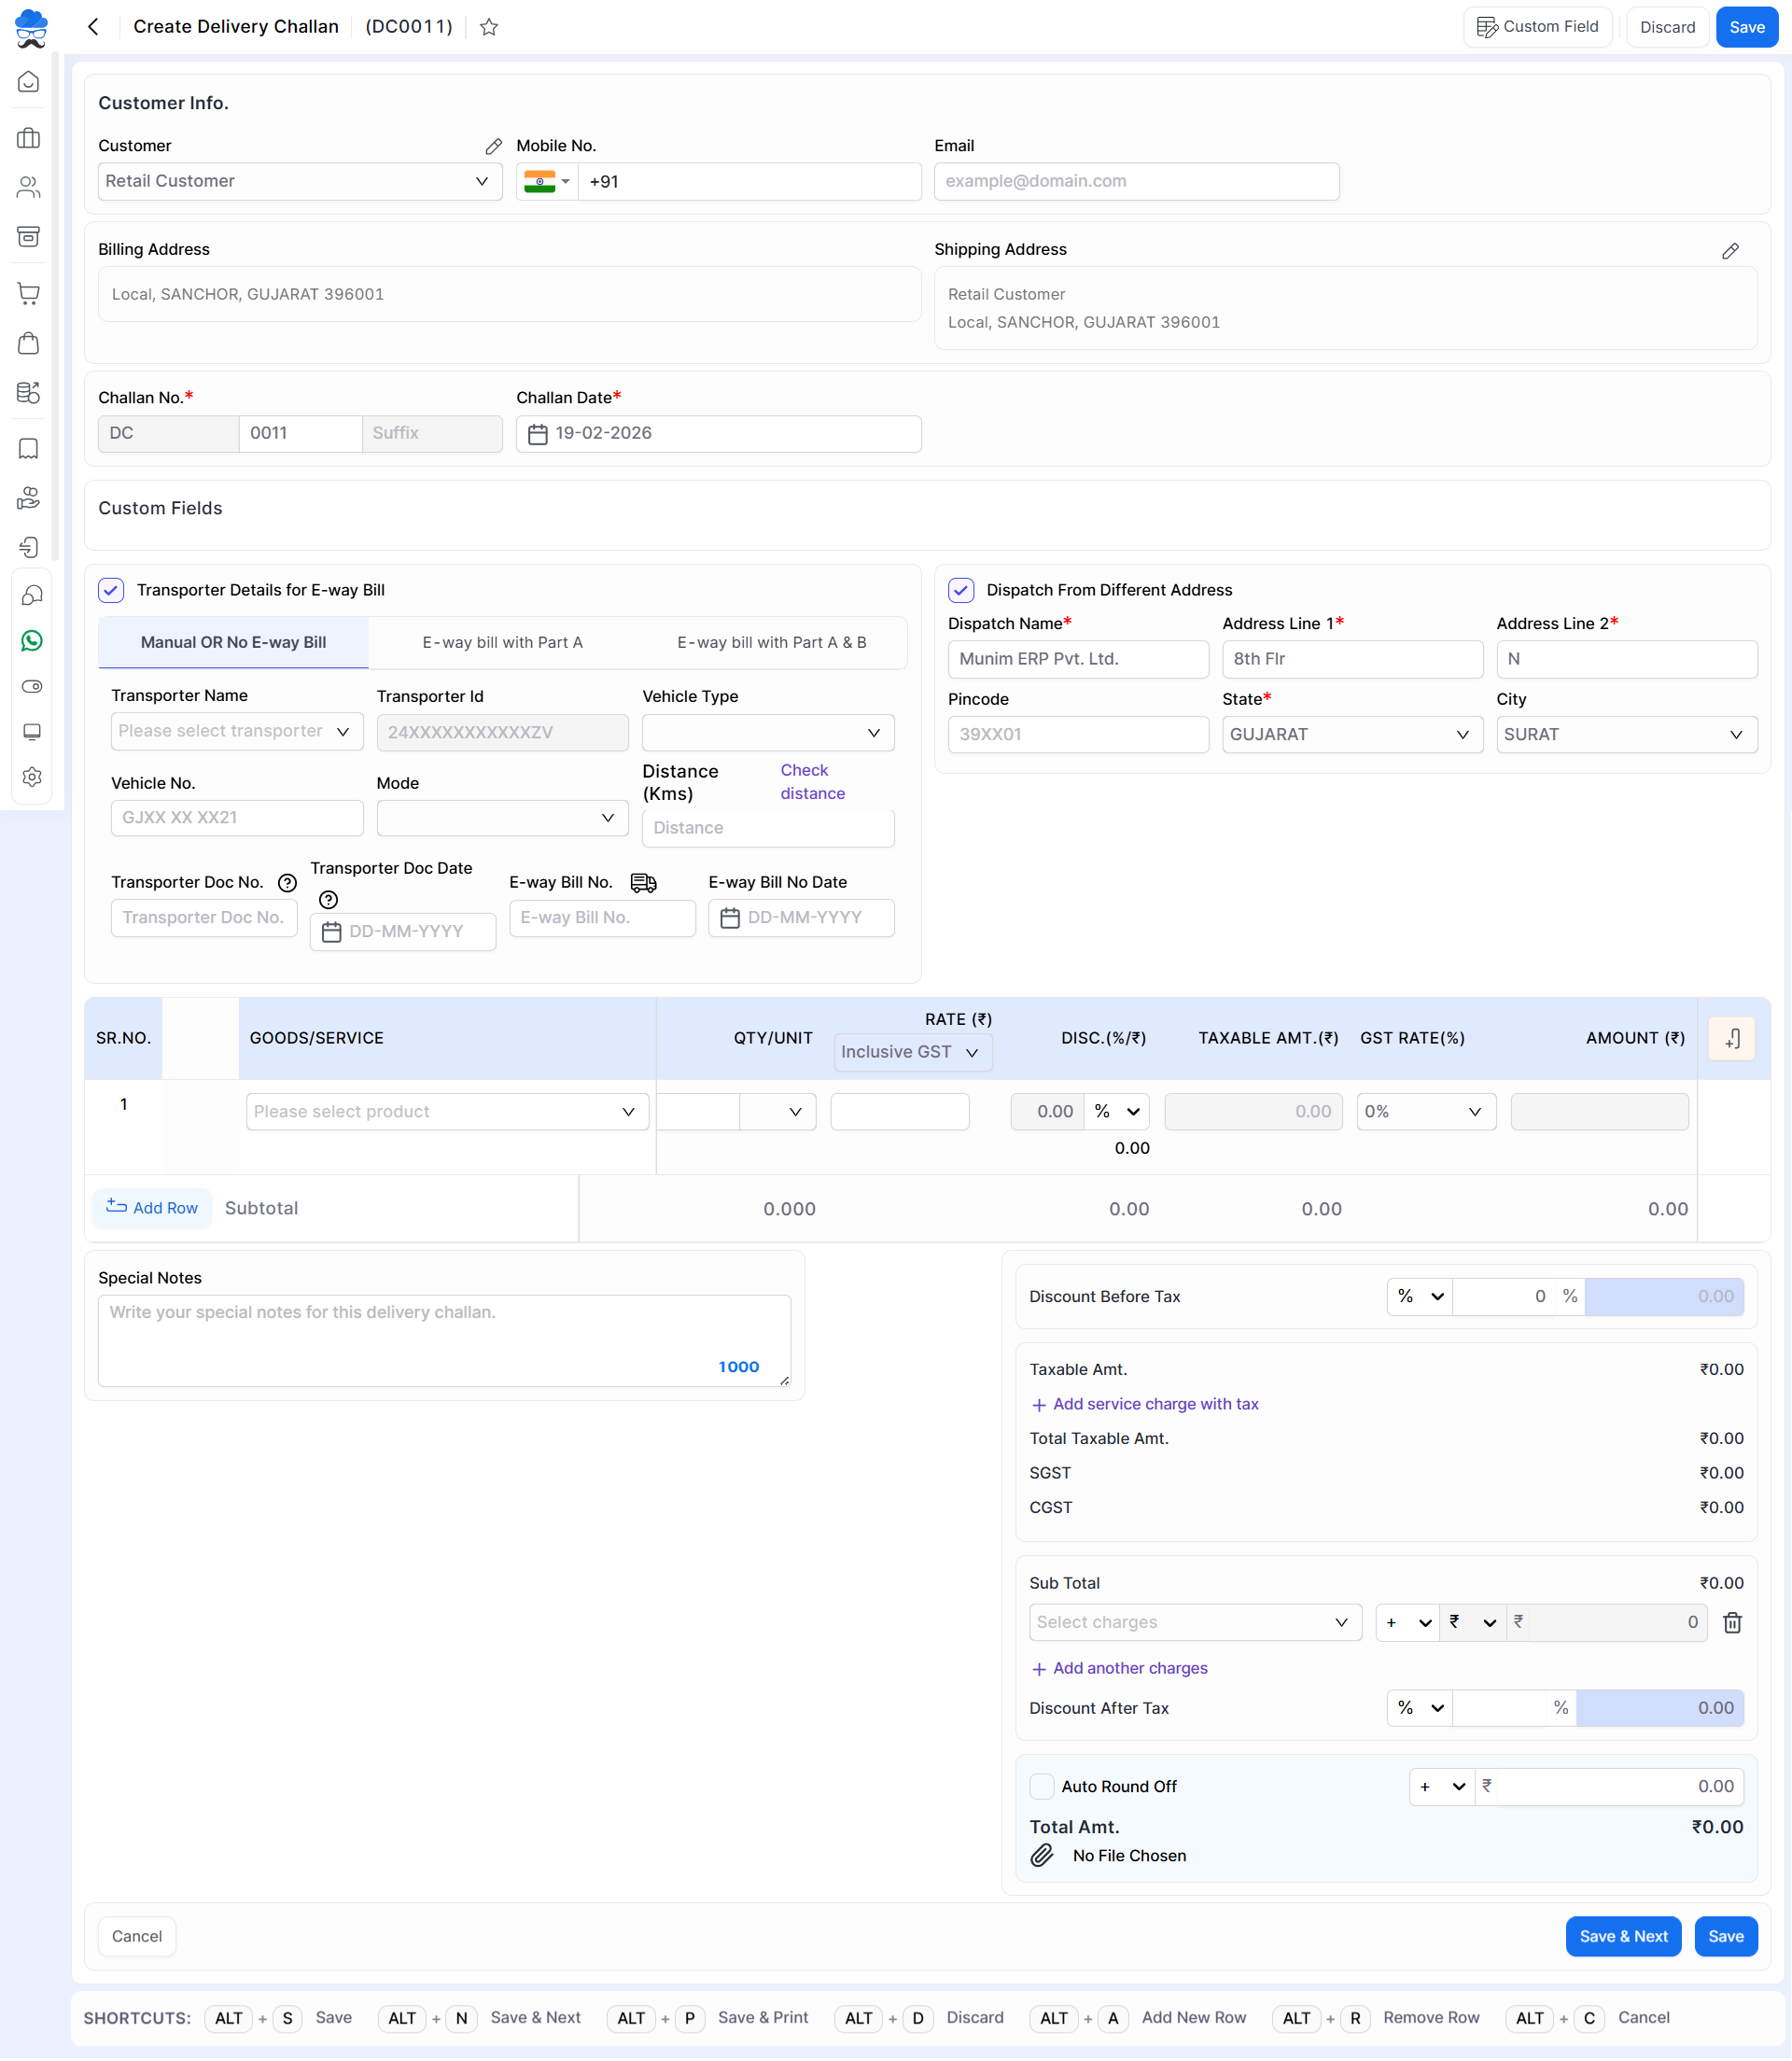This screenshot has width=1792, height=2061.
Task: Open the Select charges dropdown
Action: (x=1194, y=1622)
